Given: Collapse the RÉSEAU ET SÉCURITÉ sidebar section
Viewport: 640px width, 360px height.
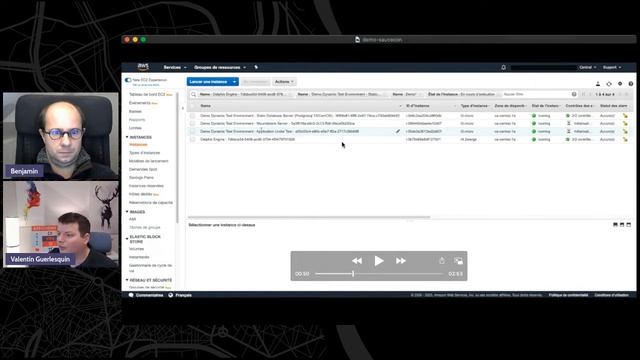Looking at the screenshot, I should pos(127,280).
